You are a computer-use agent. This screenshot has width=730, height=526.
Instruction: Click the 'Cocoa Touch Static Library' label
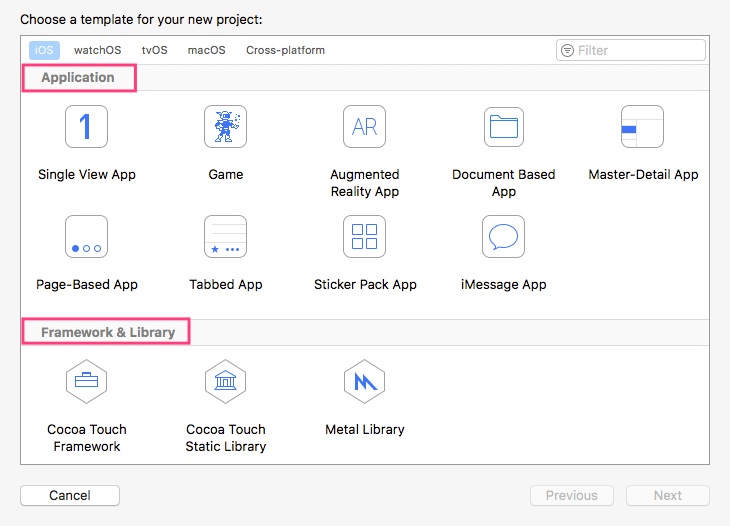point(226,438)
